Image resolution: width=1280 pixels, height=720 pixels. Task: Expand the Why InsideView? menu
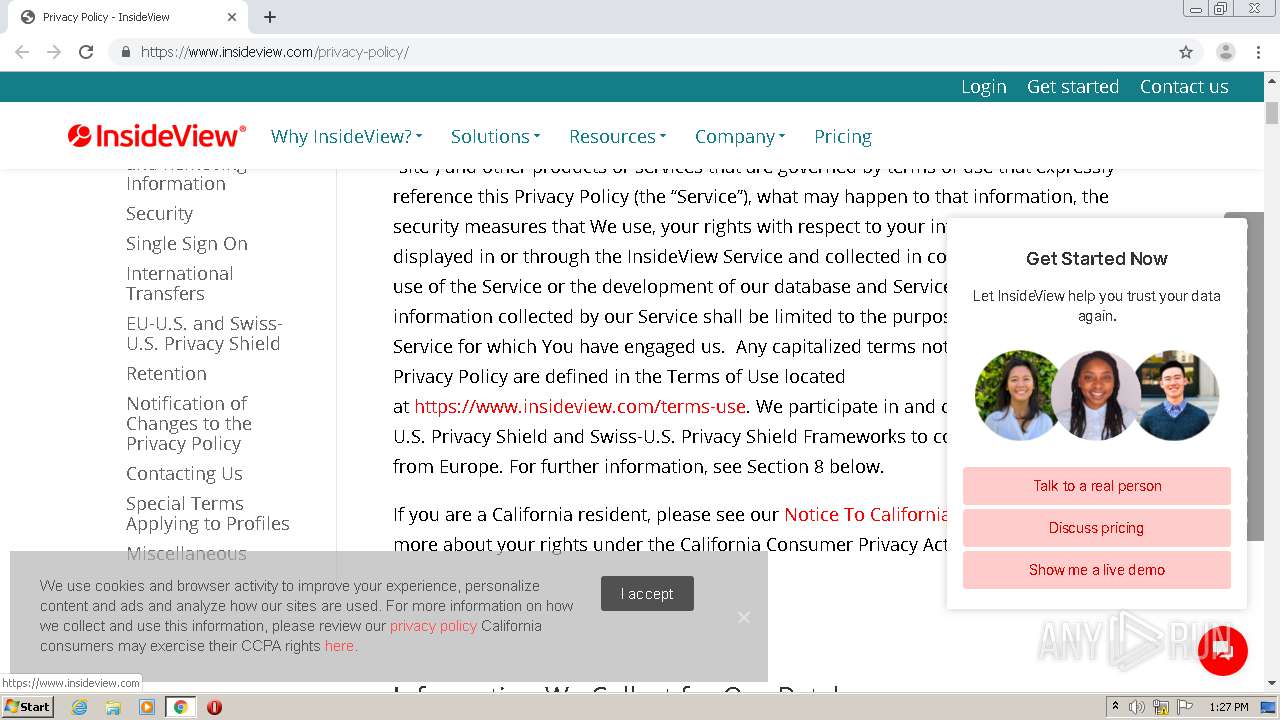click(x=346, y=136)
